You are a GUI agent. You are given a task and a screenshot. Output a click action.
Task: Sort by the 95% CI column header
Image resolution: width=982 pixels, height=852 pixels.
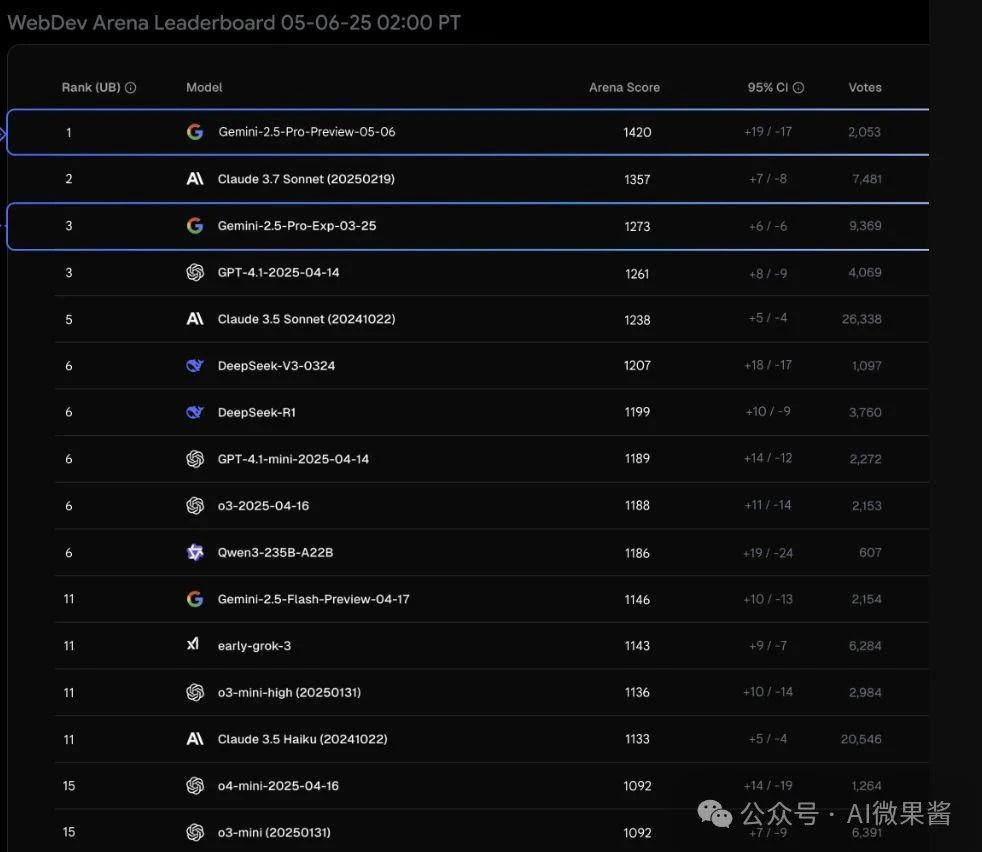[768, 88]
